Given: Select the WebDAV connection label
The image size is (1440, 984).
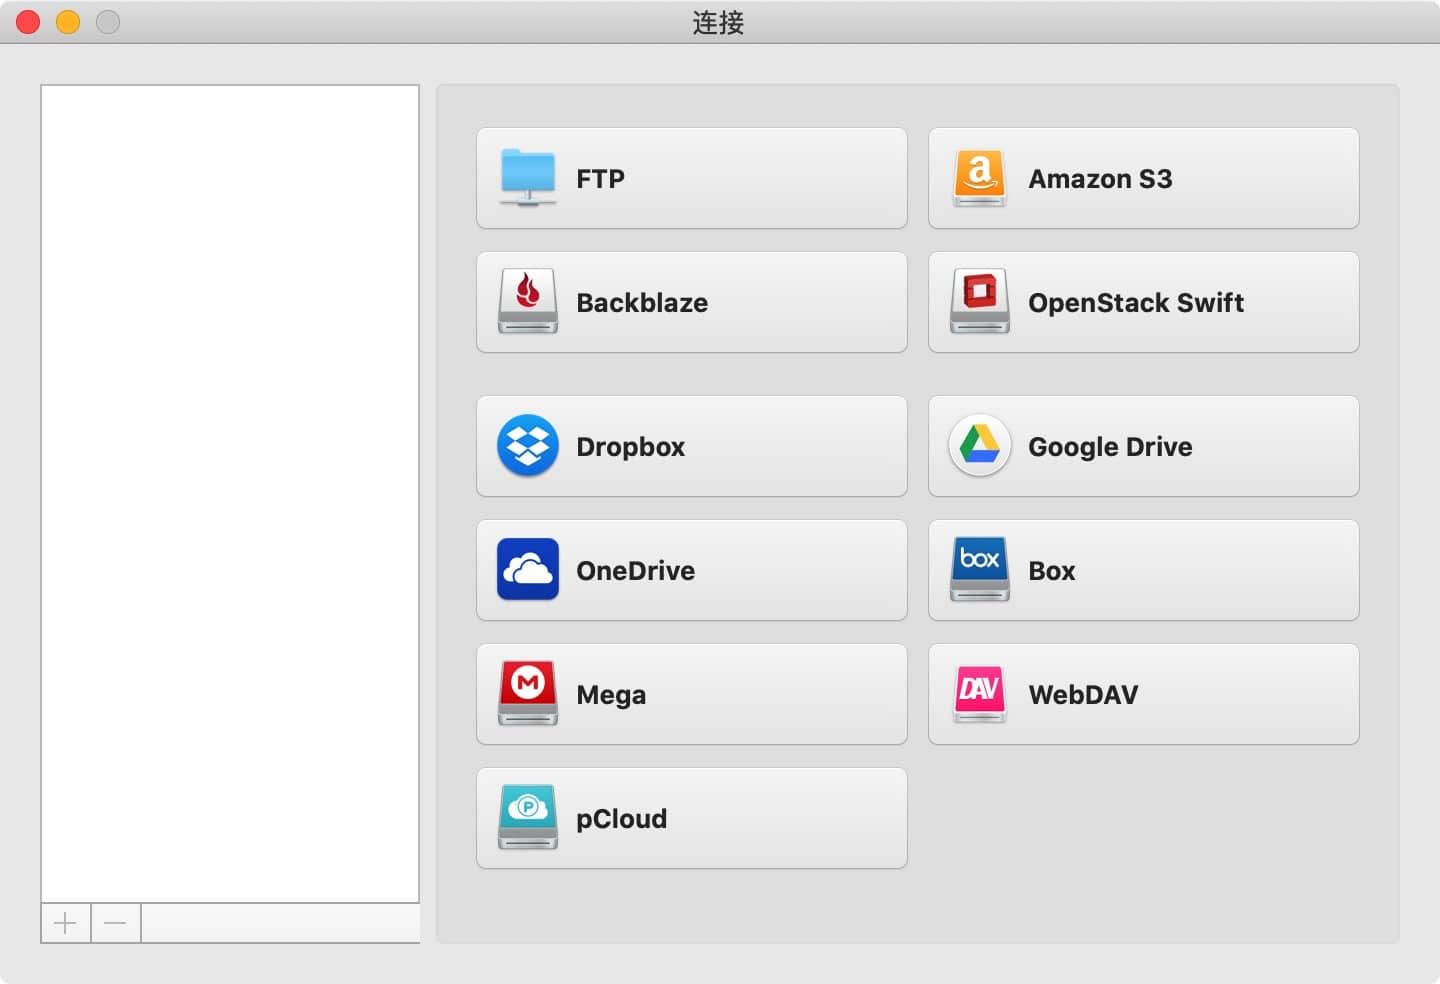Looking at the screenshot, I should tap(1083, 695).
